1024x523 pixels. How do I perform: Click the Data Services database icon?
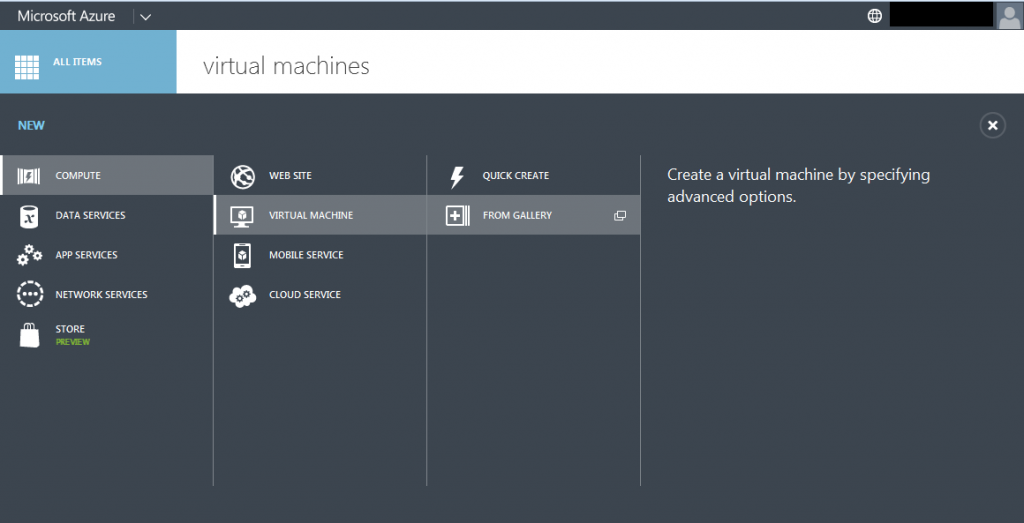tap(29, 215)
